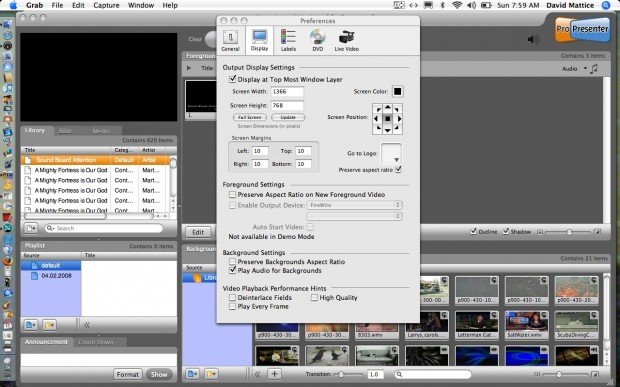Screen dimensions: 620x387
Task: Click the Wi-Fi icon in menu bar
Action: point(457,5)
